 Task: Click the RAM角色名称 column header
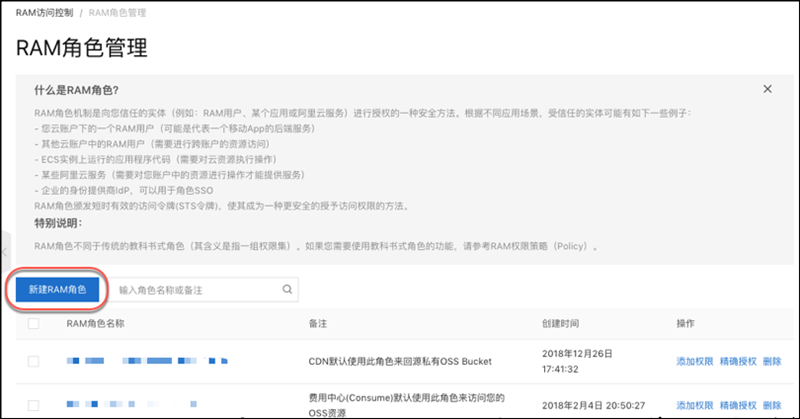(x=95, y=324)
